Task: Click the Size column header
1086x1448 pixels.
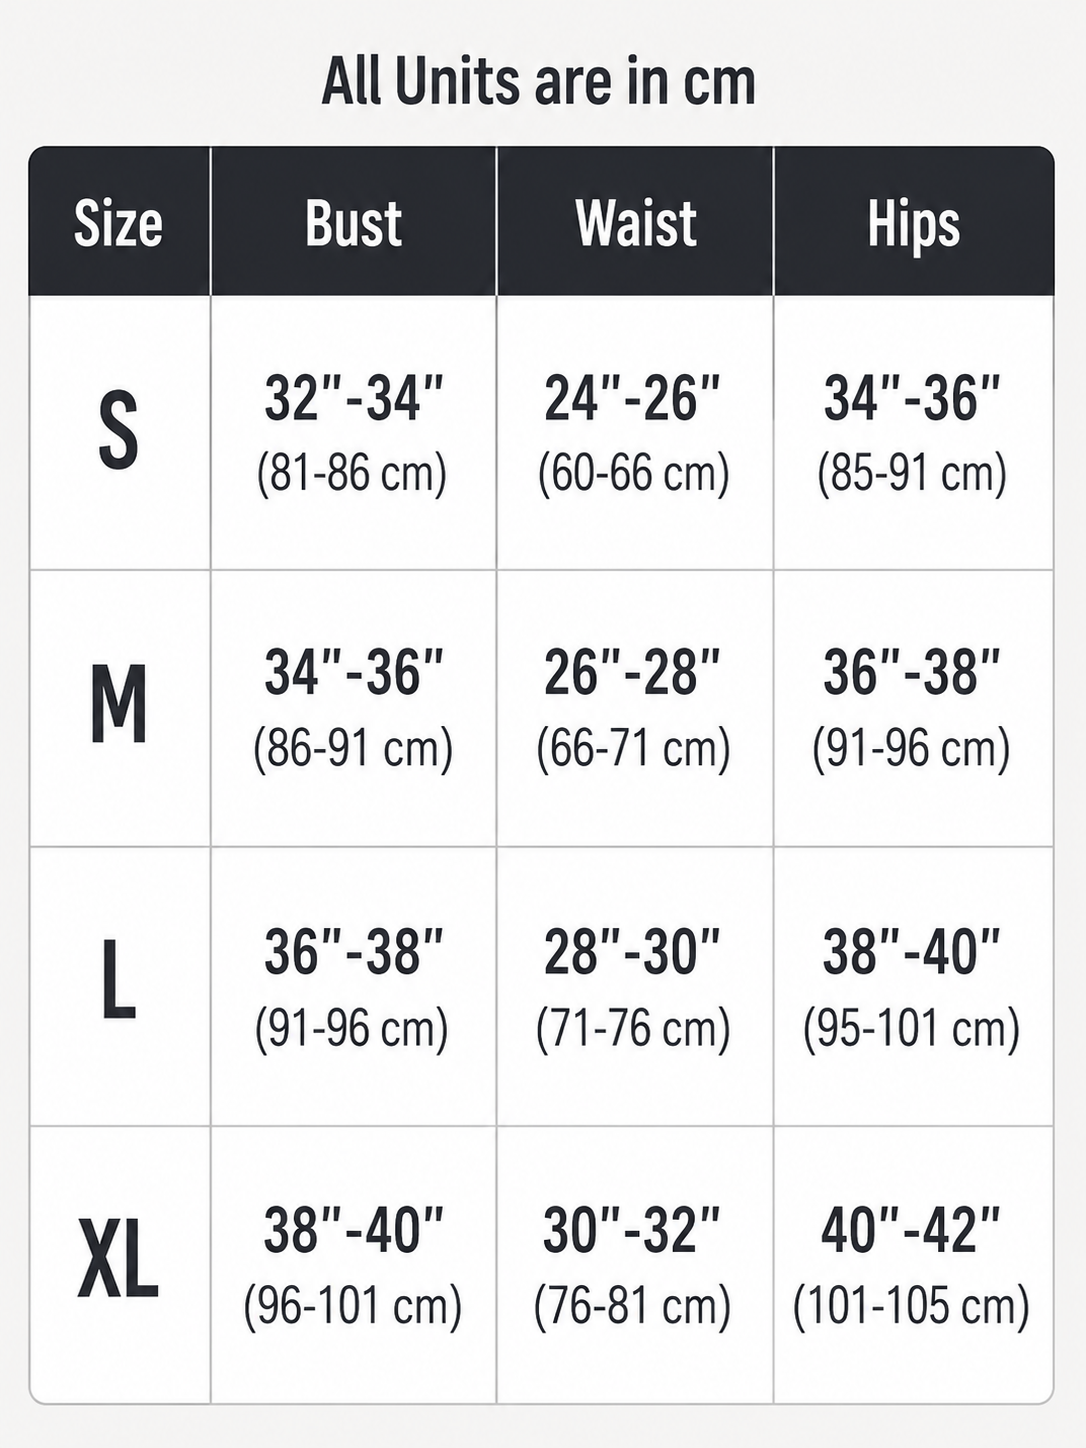Action: click(118, 223)
